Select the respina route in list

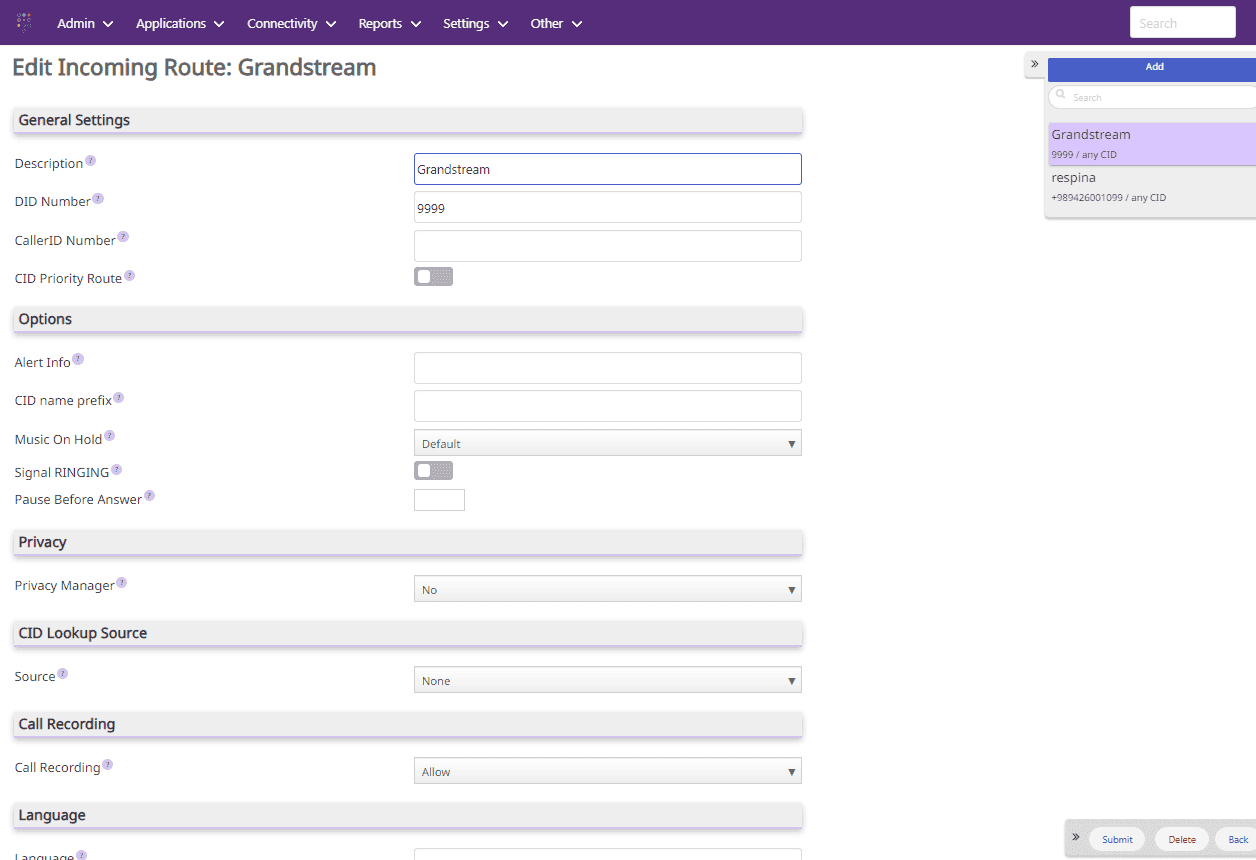[1152, 187]
